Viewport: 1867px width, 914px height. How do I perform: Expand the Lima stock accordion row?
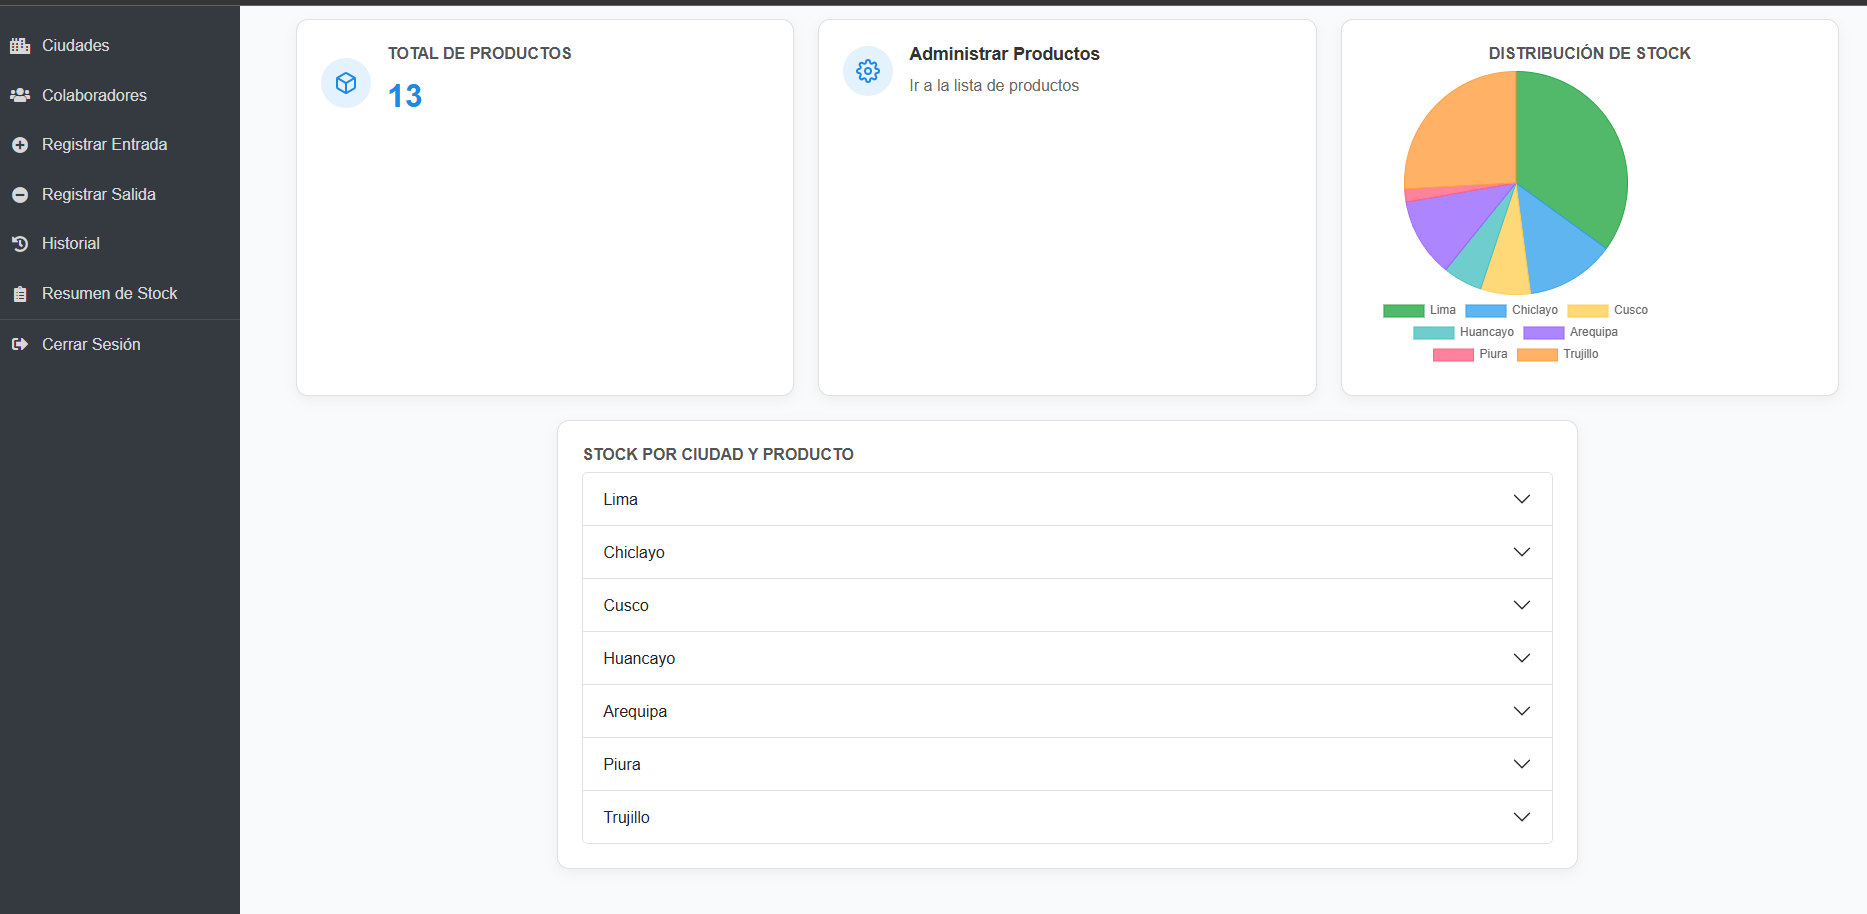(x=1067, y=499)
